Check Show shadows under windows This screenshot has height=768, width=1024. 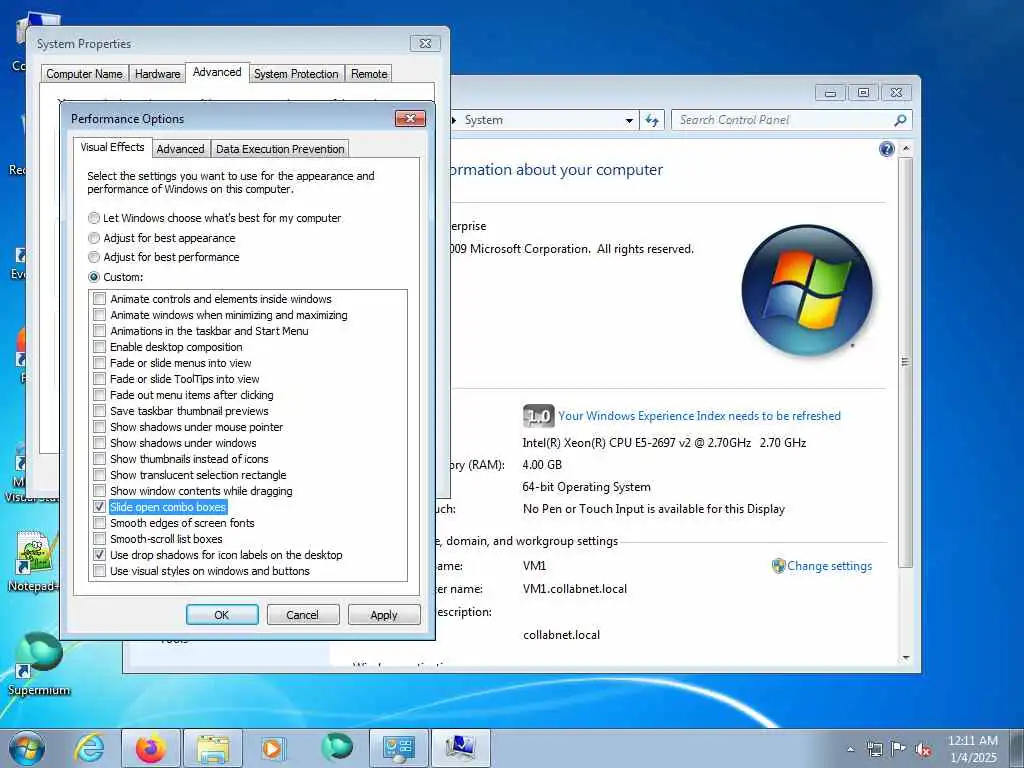99,443
